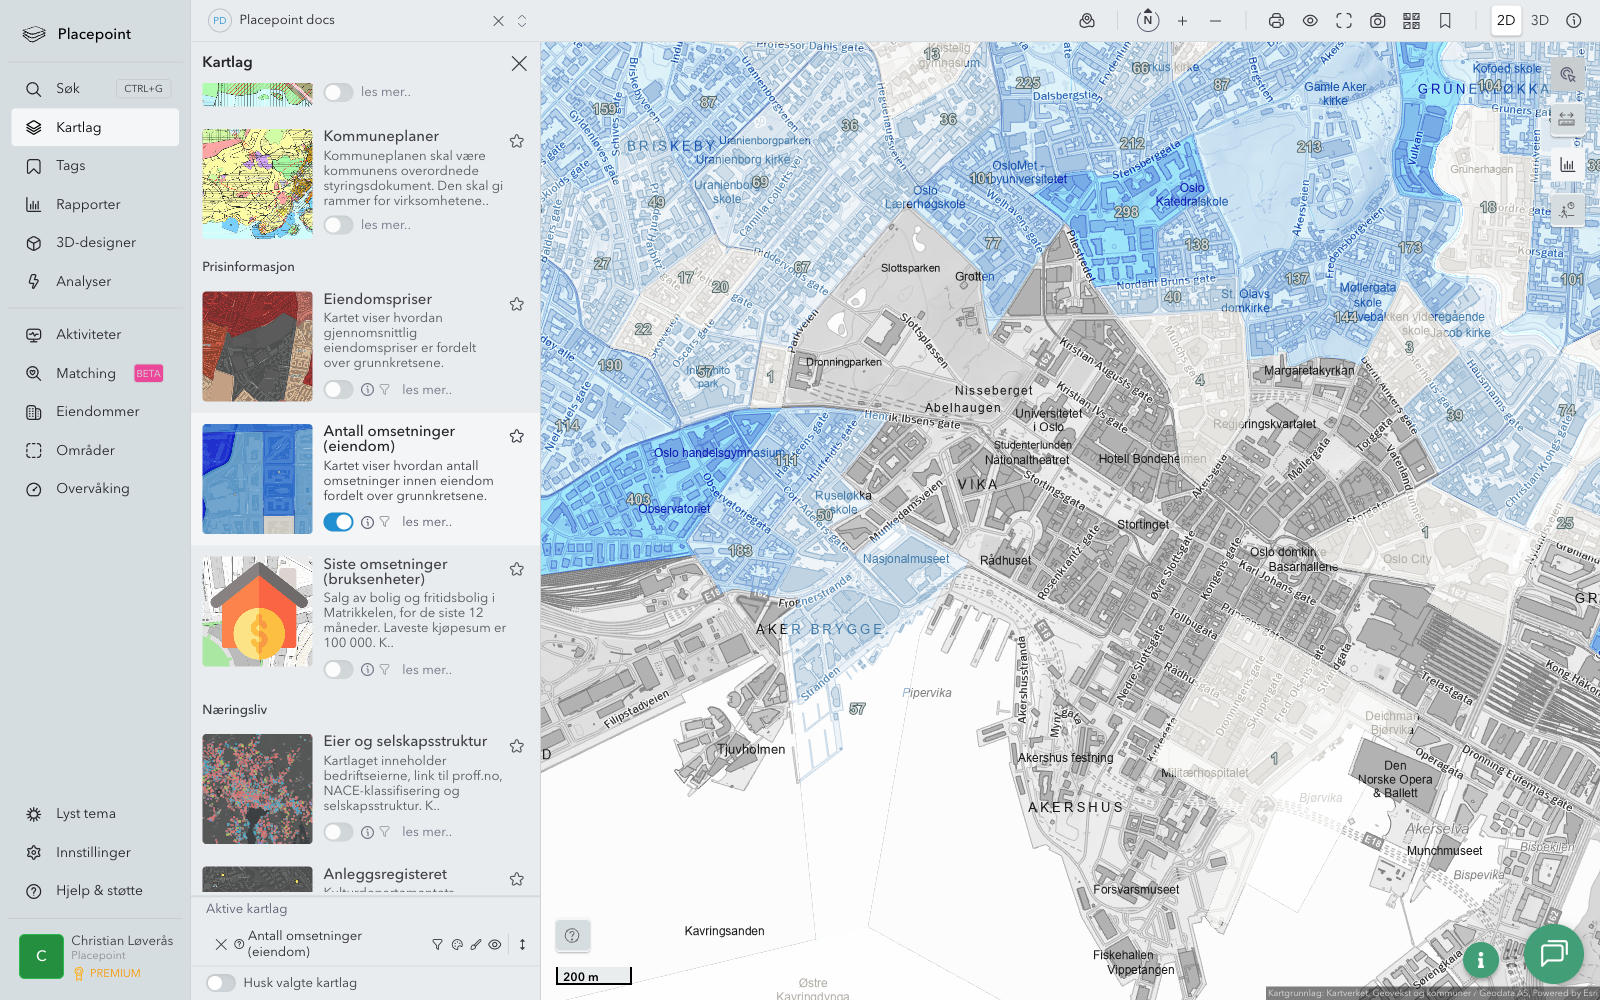
Task: Take a map screenshot with camera icon
Action: 1377,21
